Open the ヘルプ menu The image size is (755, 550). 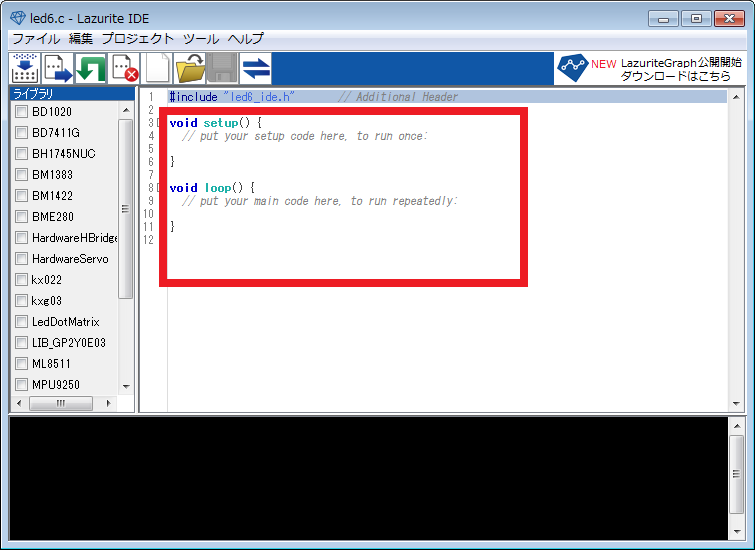[246, 39]
